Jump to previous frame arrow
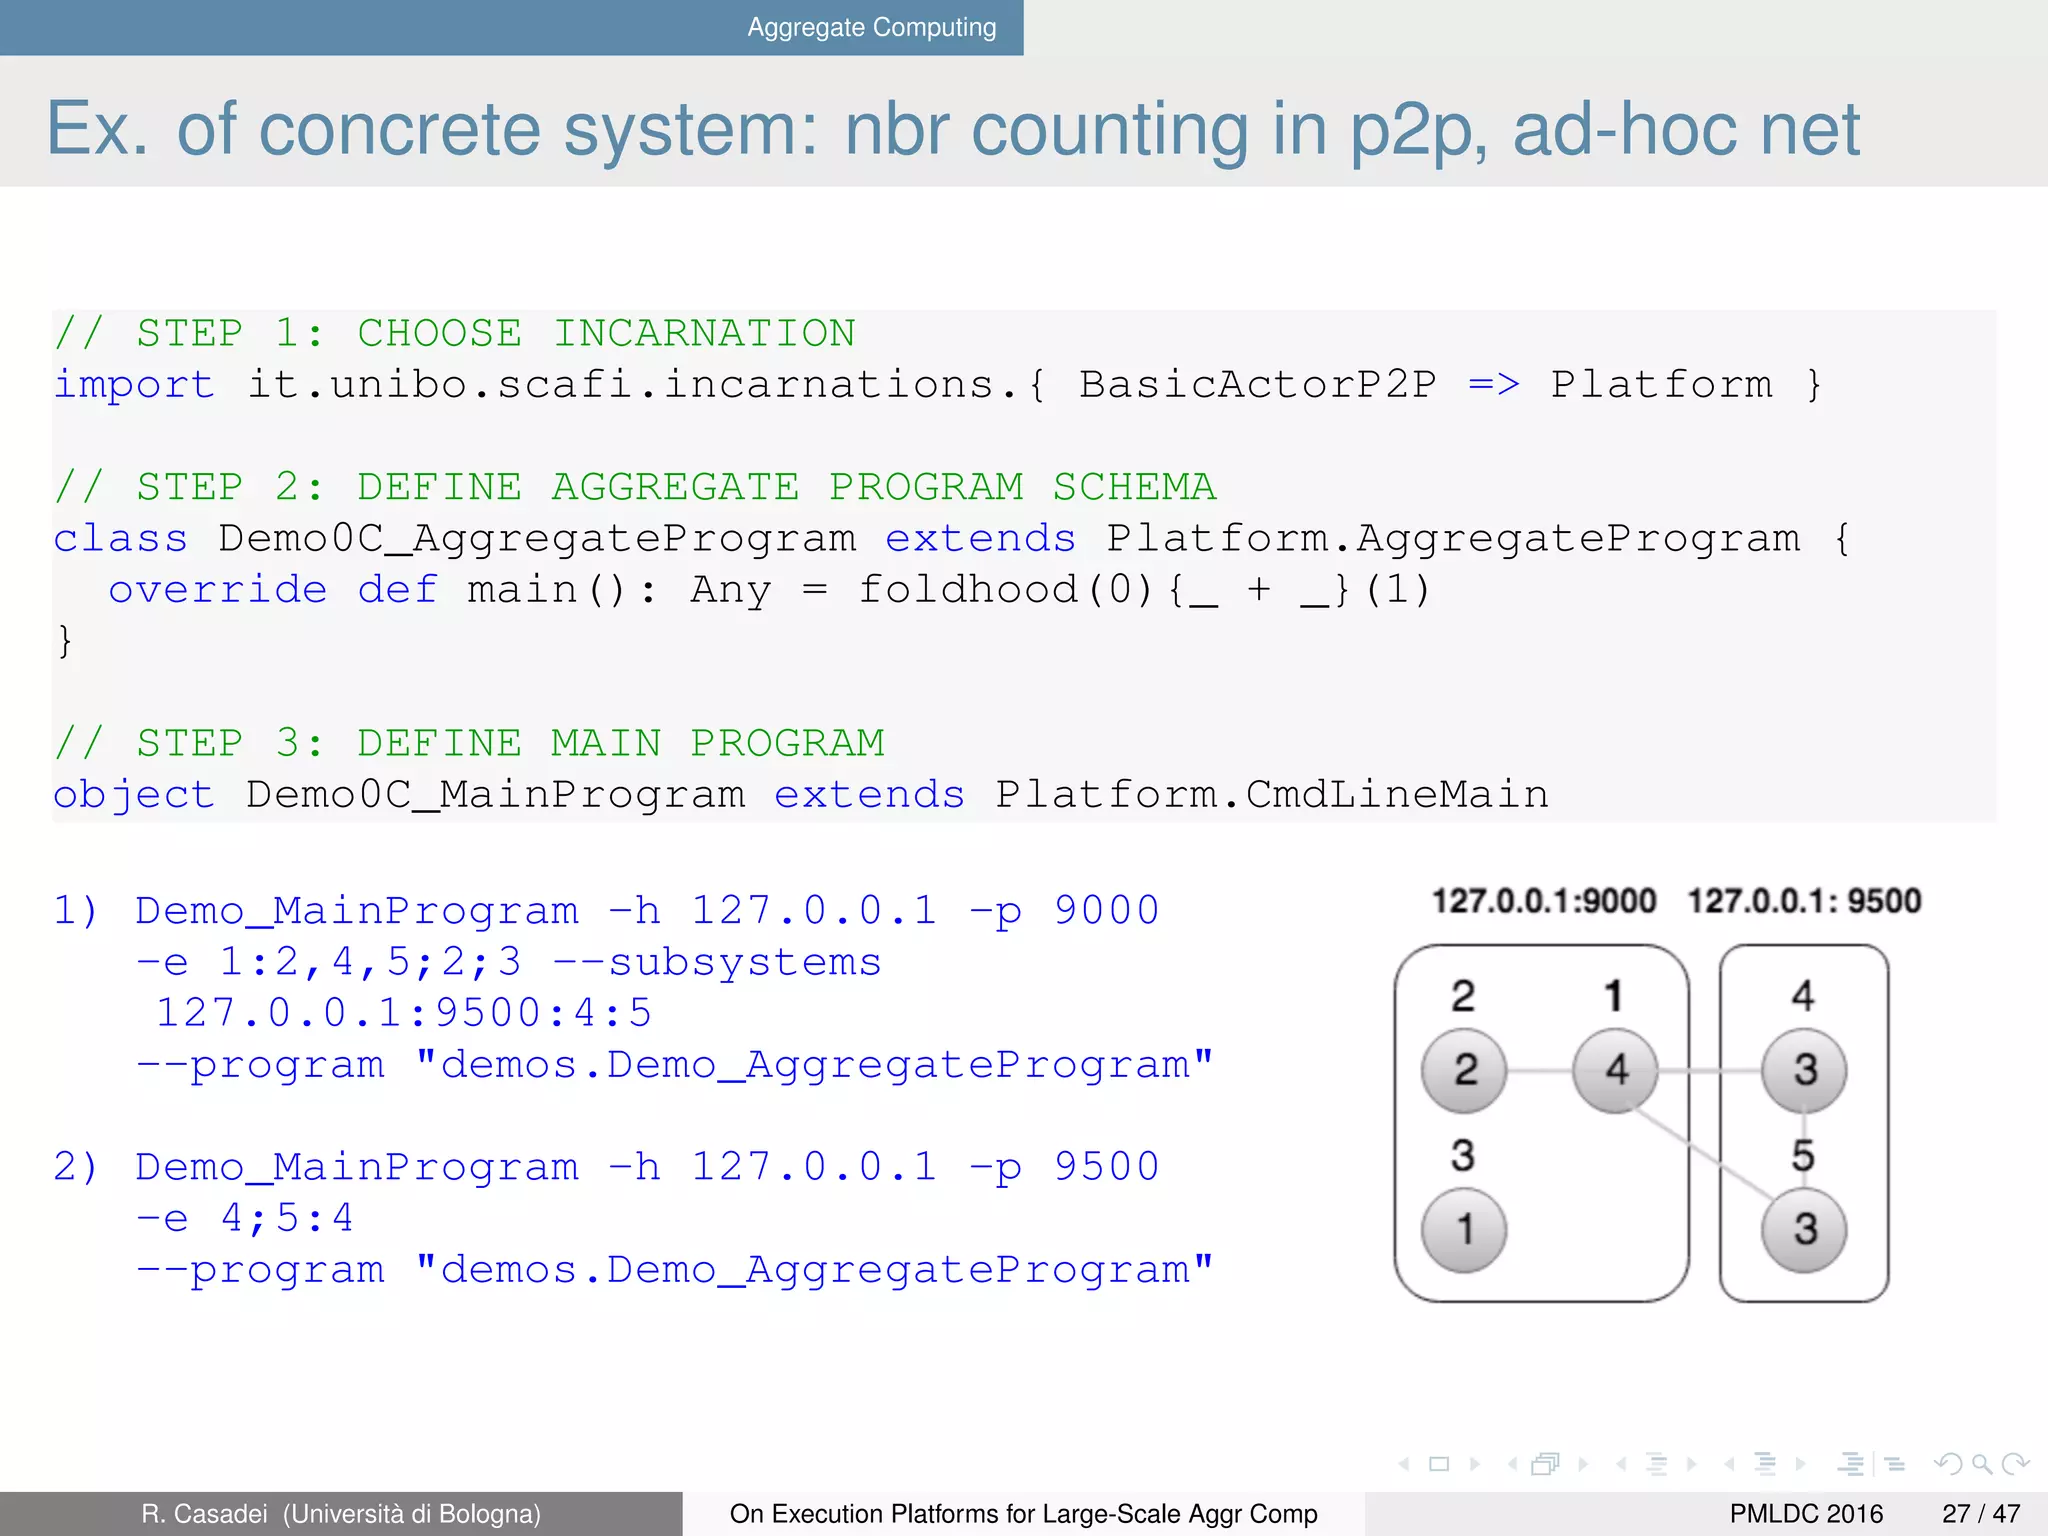The height and width of the screenshot is (1536, 2048). click(x=1513, y=1464)
